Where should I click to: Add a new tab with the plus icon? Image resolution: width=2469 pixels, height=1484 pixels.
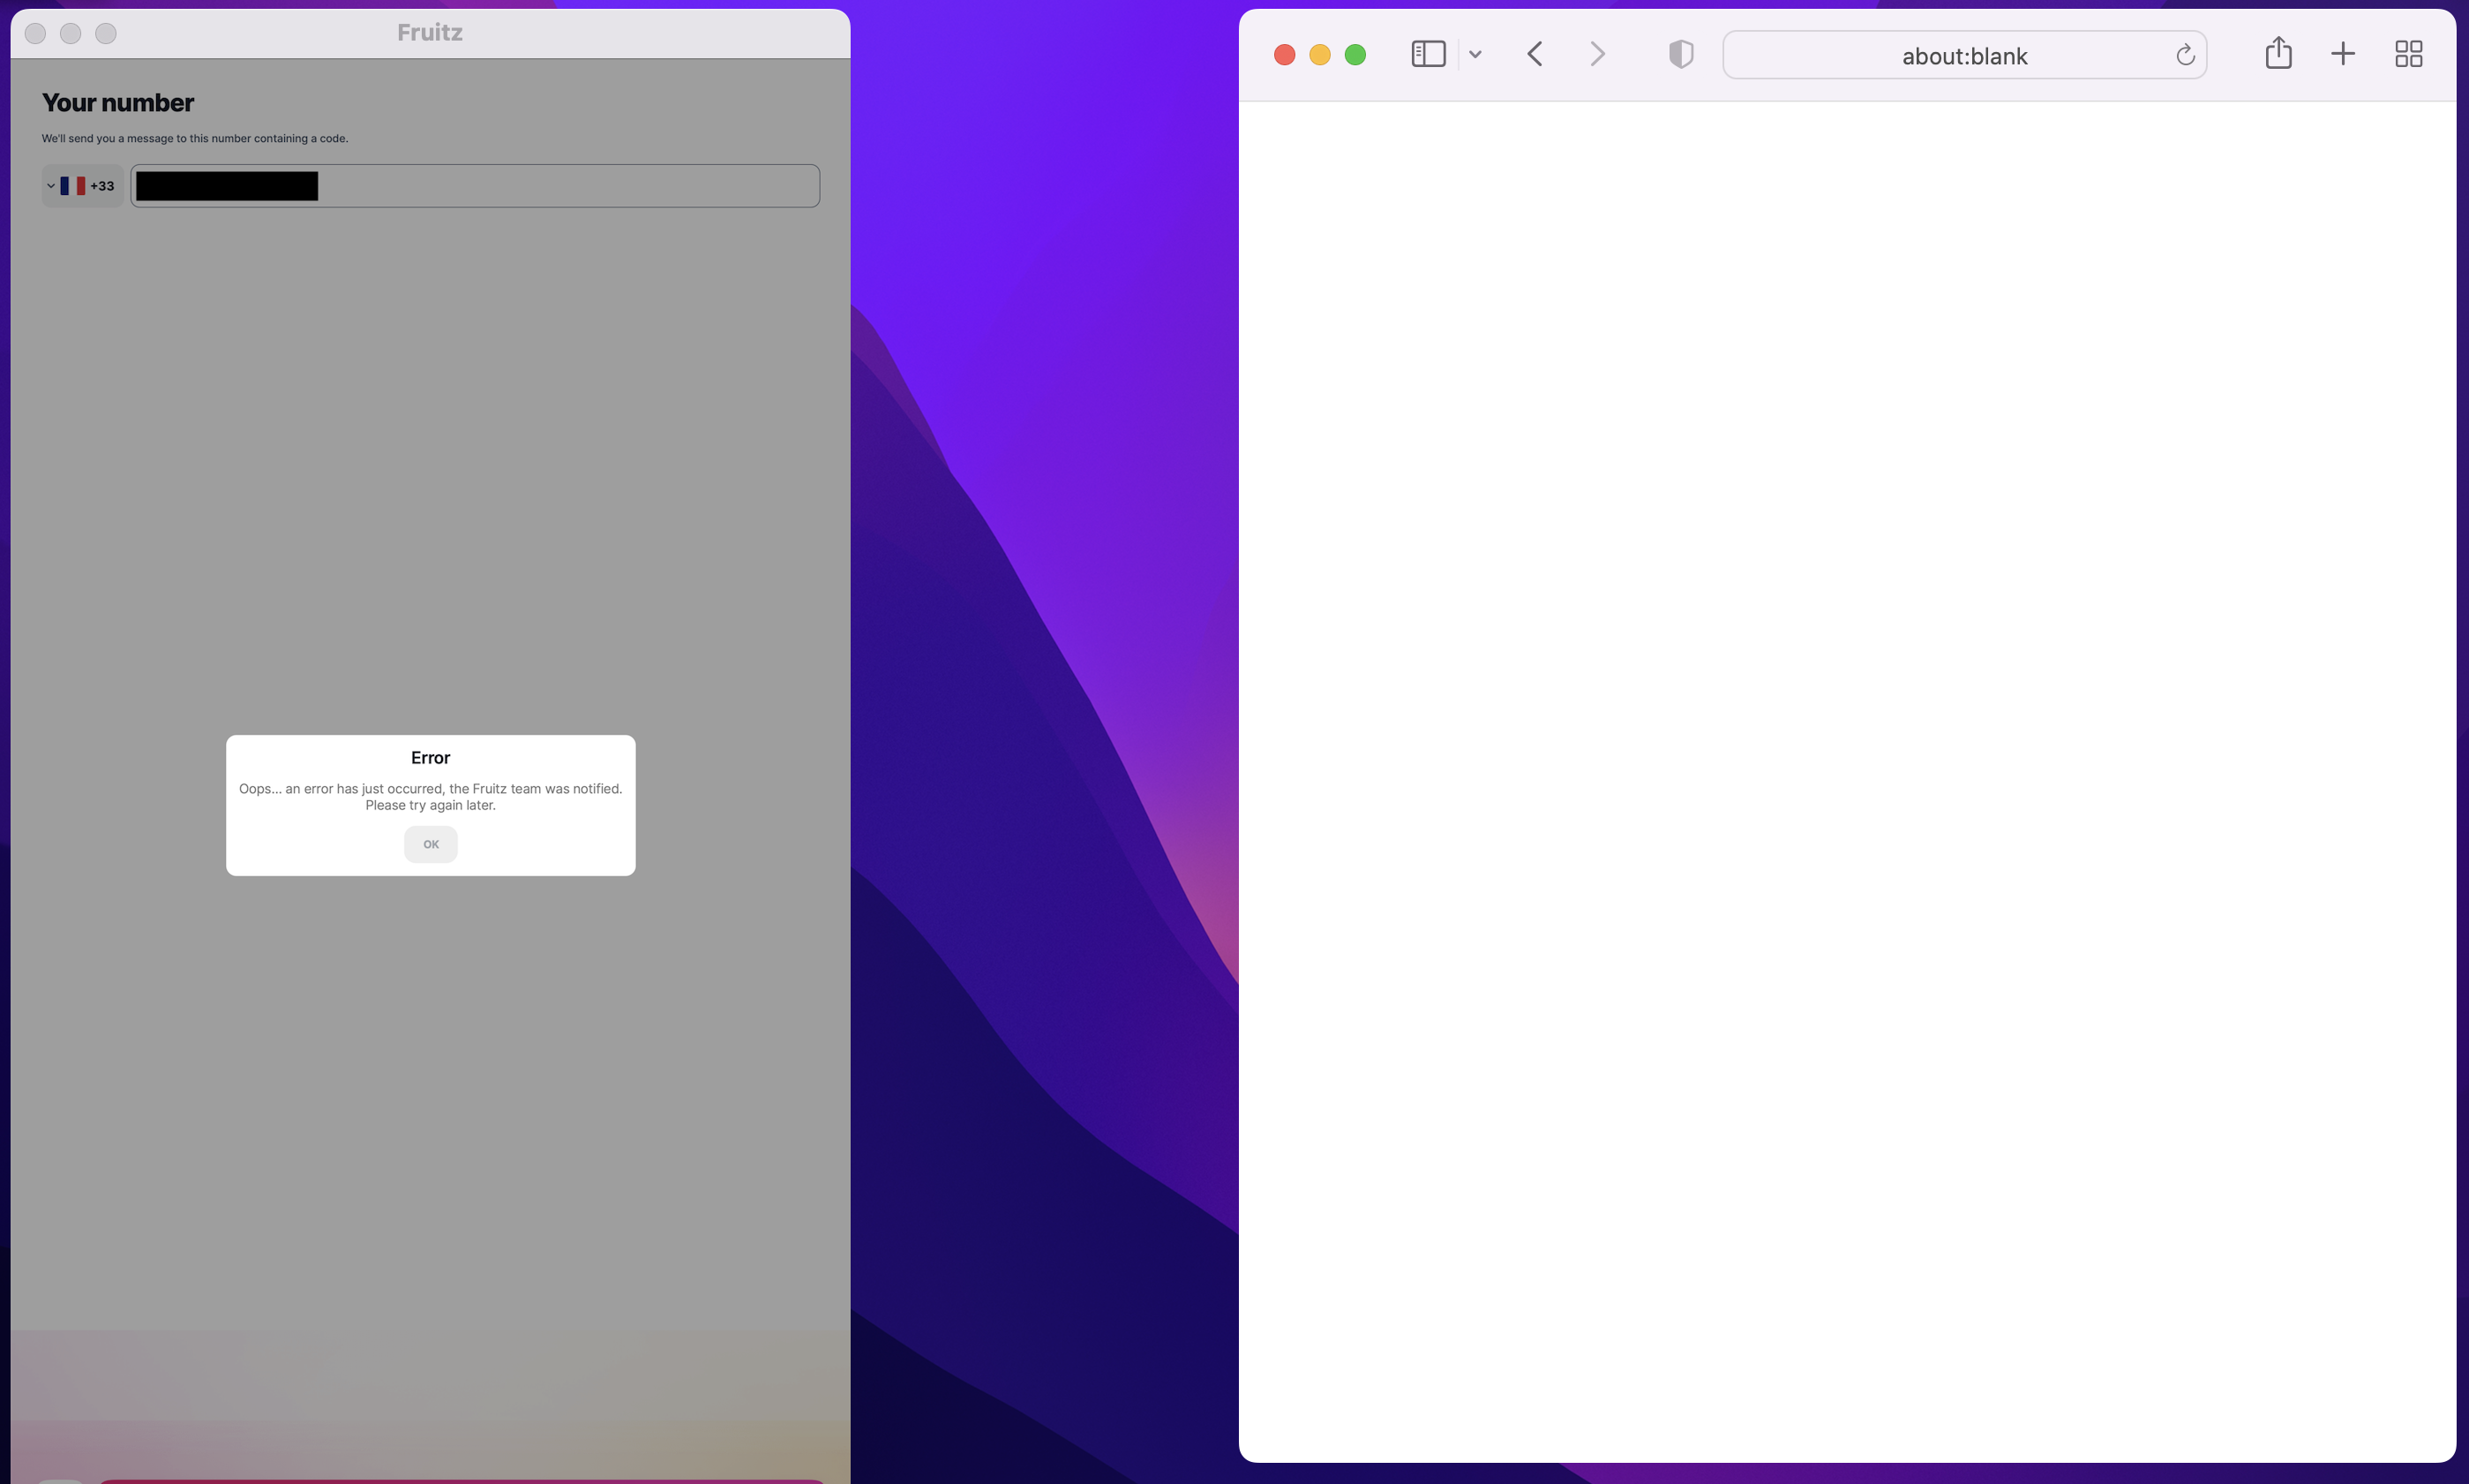pos(2342,54)
